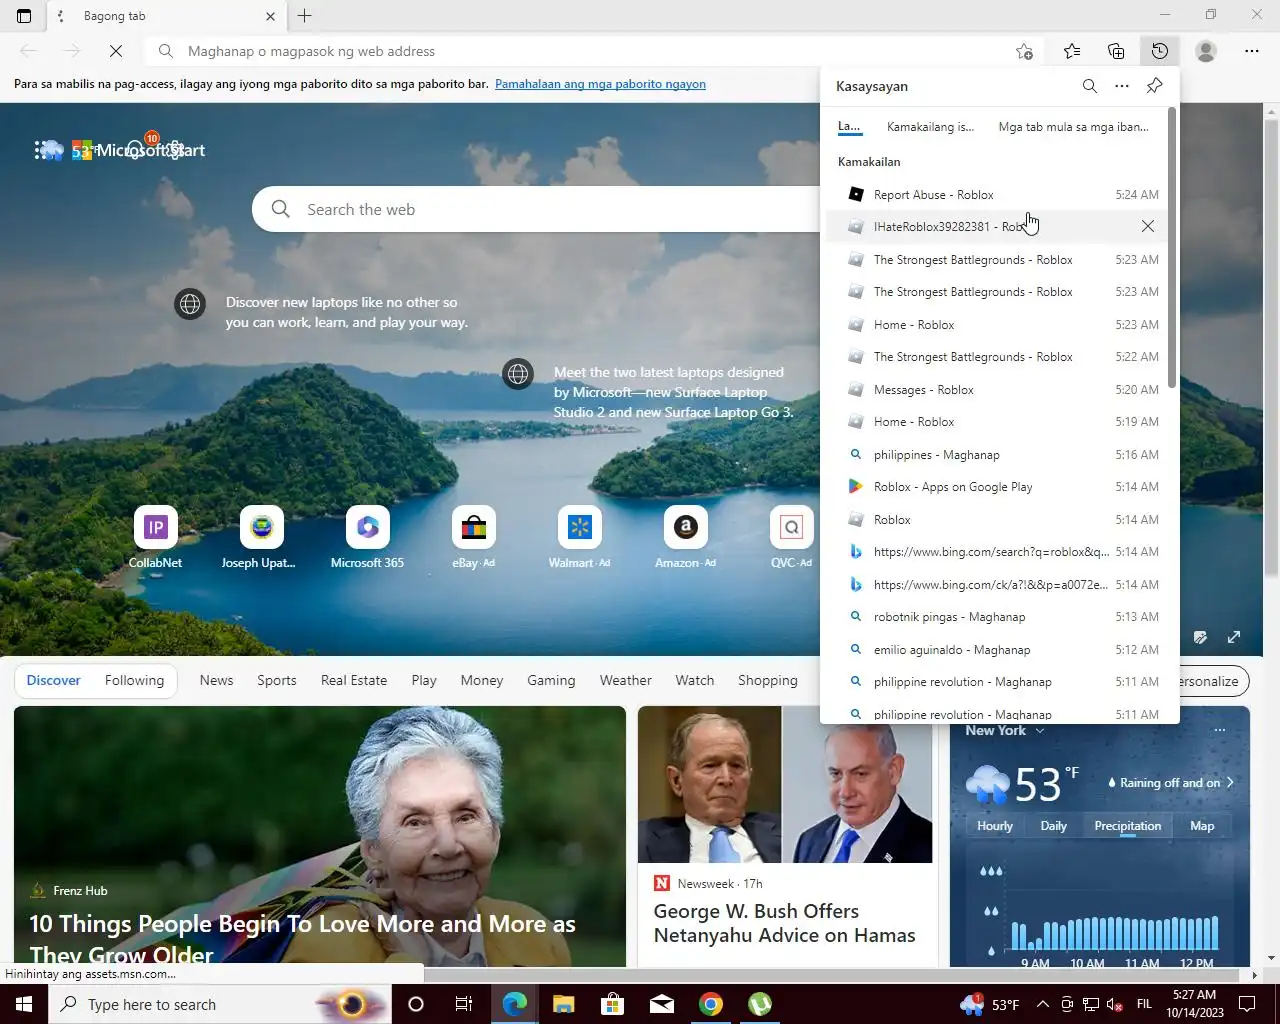The image size is (1280, 1024).
Task: Open the tab actions menu icon
Action: [x=24, y=16]
